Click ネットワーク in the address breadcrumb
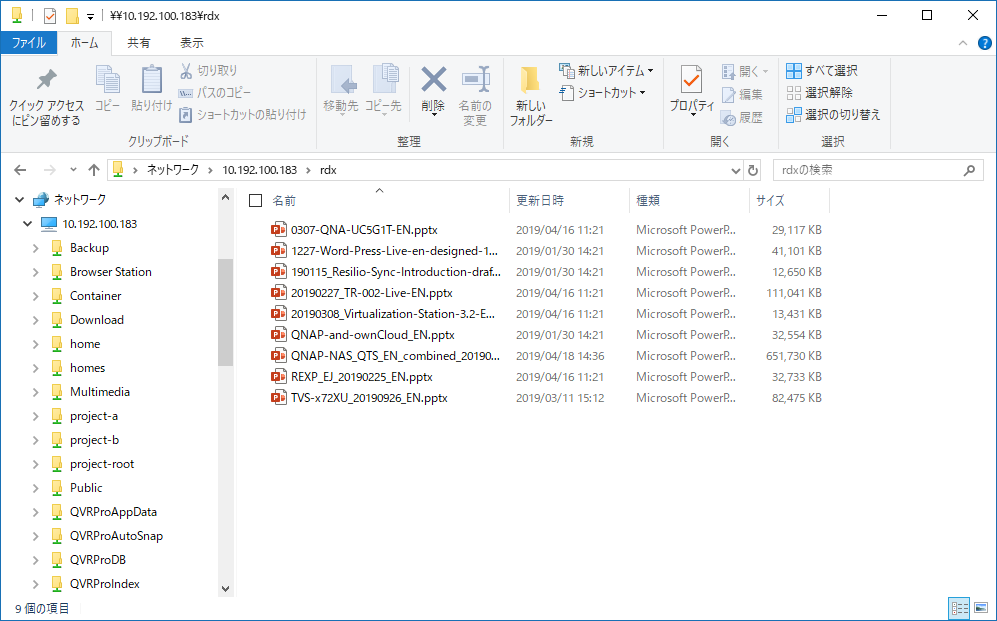 pos(175,170)
